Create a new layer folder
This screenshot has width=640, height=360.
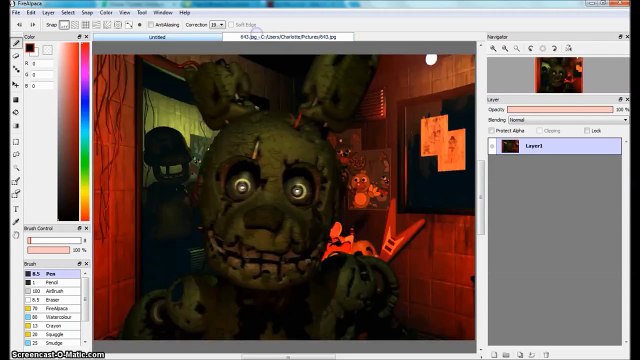click(506, 355)
